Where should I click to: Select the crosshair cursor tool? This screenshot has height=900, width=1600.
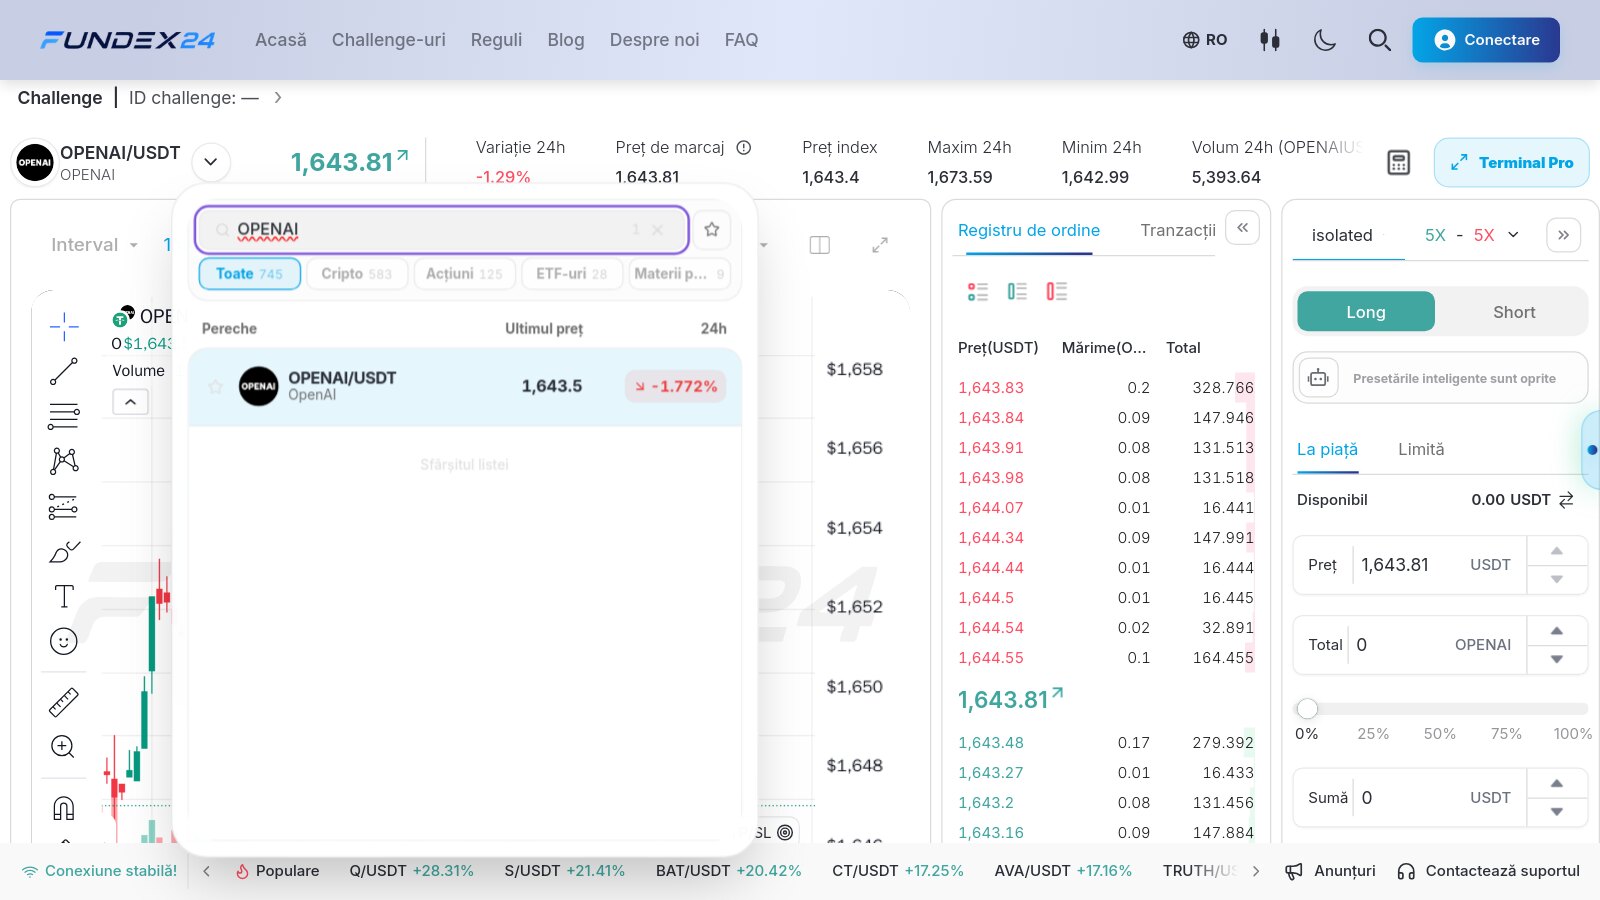(64, 326)
